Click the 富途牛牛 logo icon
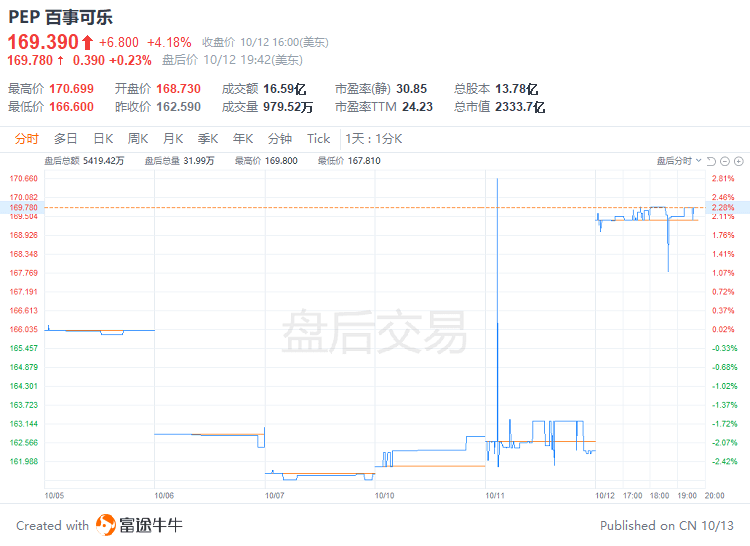Image resolution: width=750 pixels, height=546 pixels. 106,525
